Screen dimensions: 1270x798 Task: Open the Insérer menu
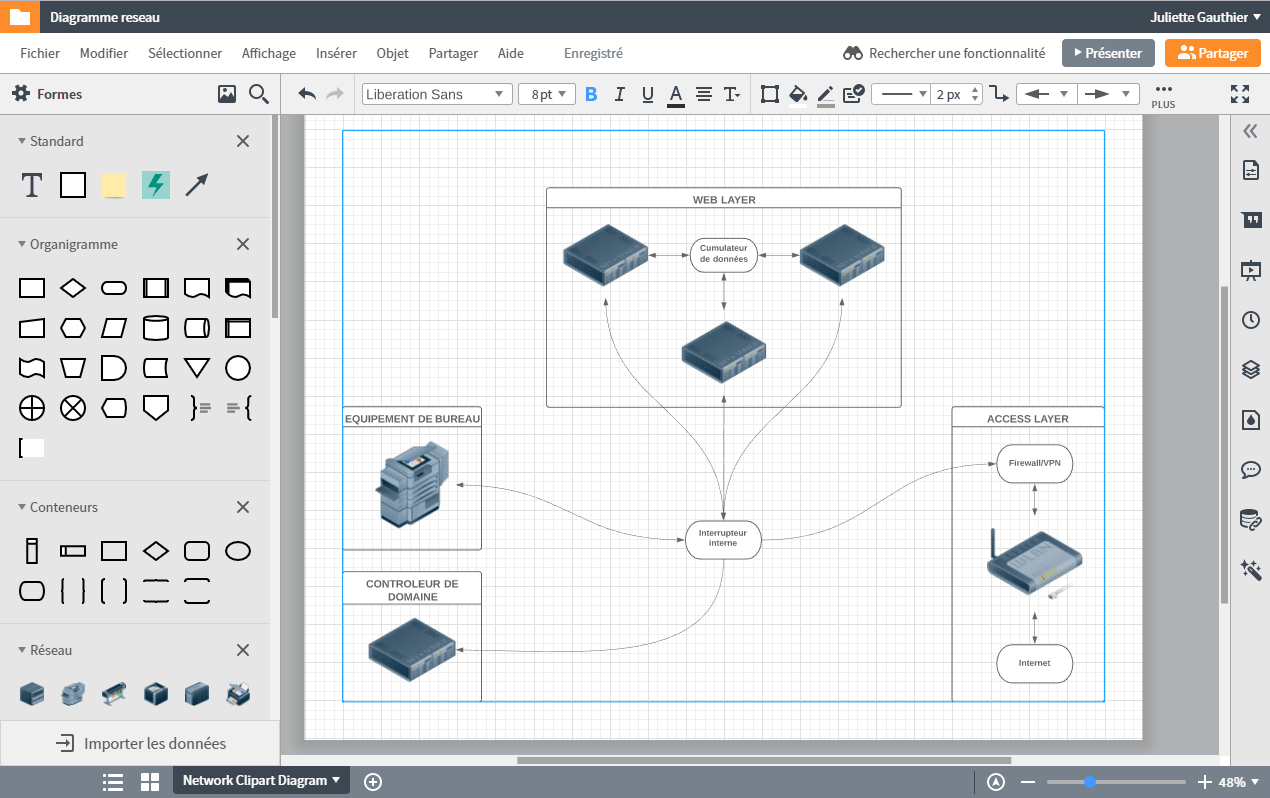click(x=336, y=53)
